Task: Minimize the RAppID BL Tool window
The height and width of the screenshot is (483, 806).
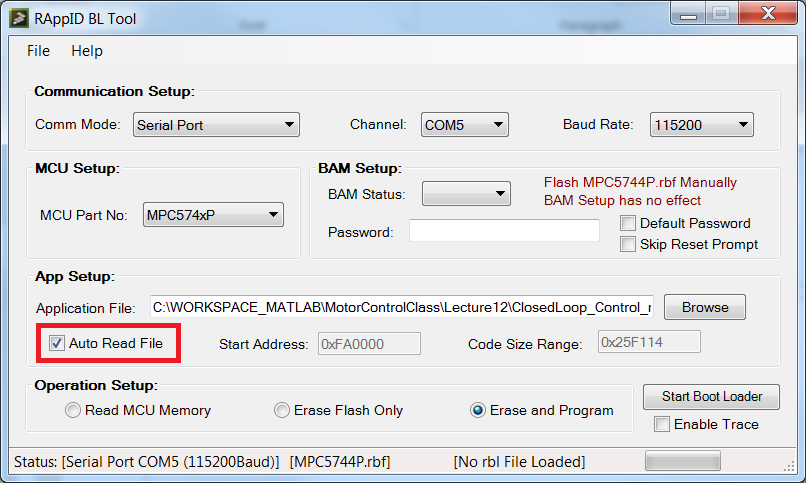Action: [688, 13]
